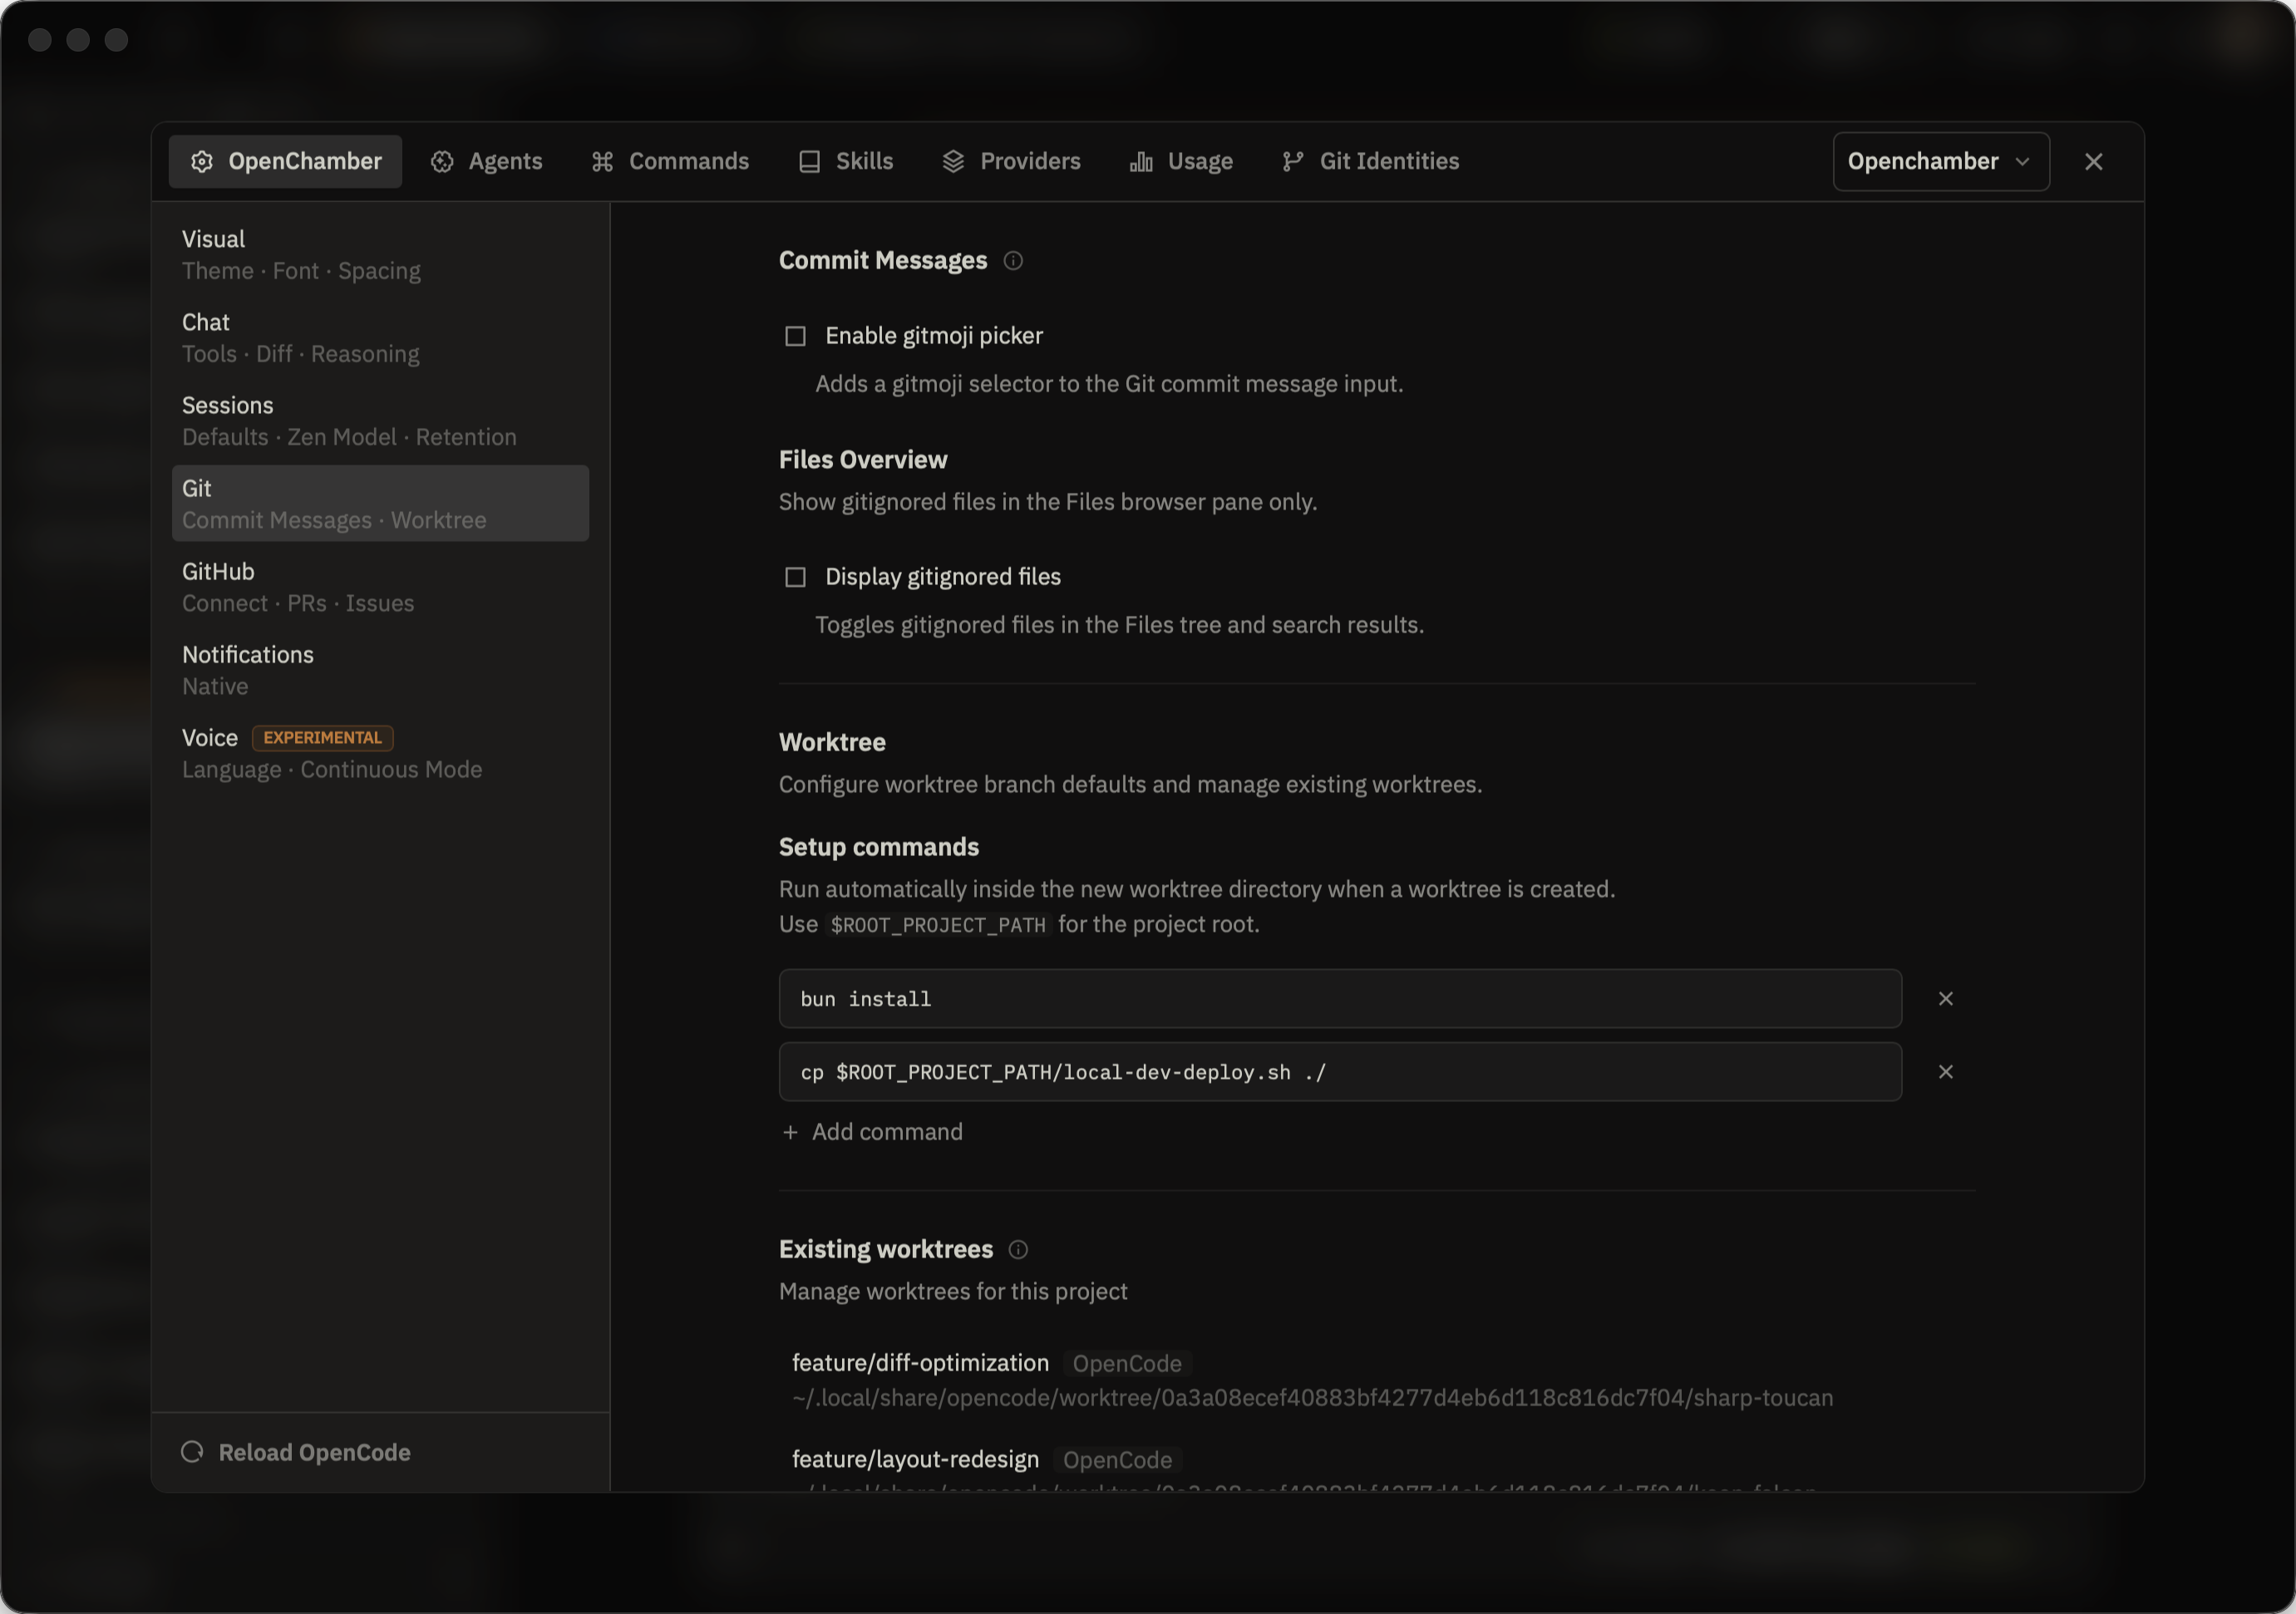Open Visual settings section
The height and width of the screenshot is (1614, 2296).
tap(380, 255)
